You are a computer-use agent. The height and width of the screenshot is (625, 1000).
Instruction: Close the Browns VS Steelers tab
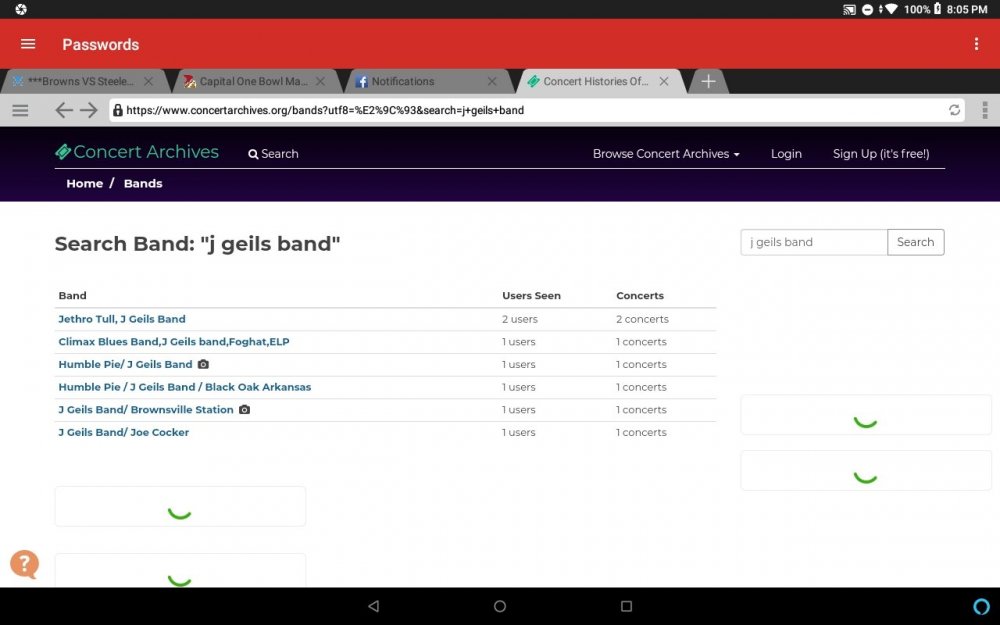click(148, 82)
